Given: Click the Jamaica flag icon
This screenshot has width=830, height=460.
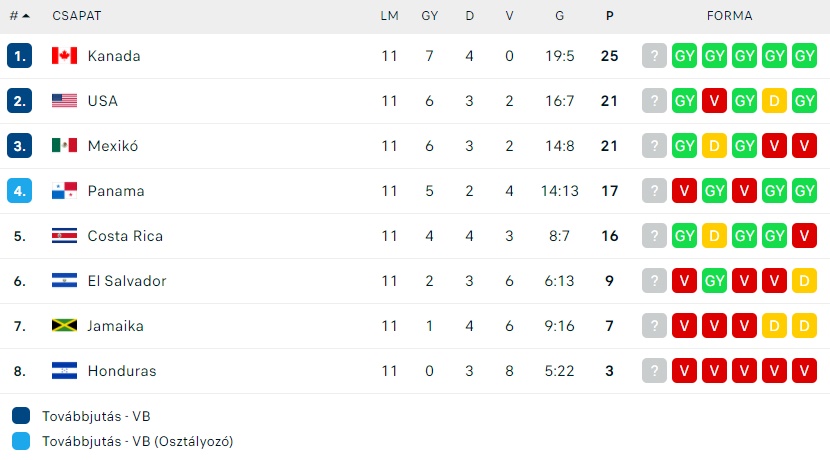Looking at the screenshot, I should (x=64, y=326).
